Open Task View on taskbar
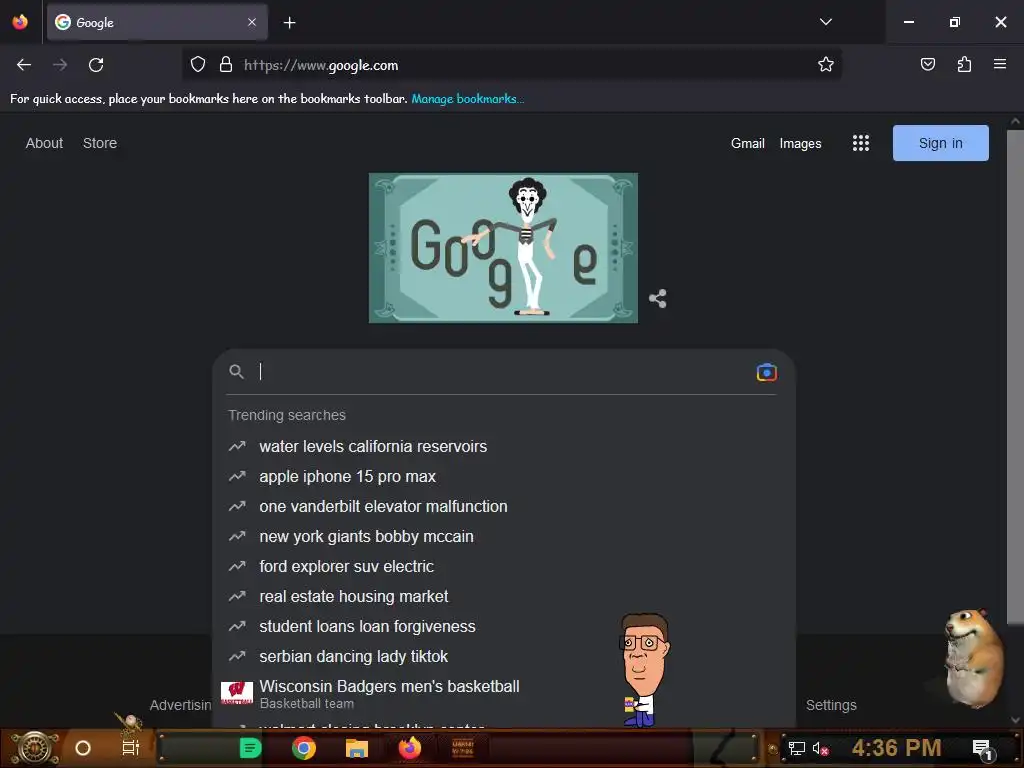This screenshot has width=1024, height=768. point(131,748)
